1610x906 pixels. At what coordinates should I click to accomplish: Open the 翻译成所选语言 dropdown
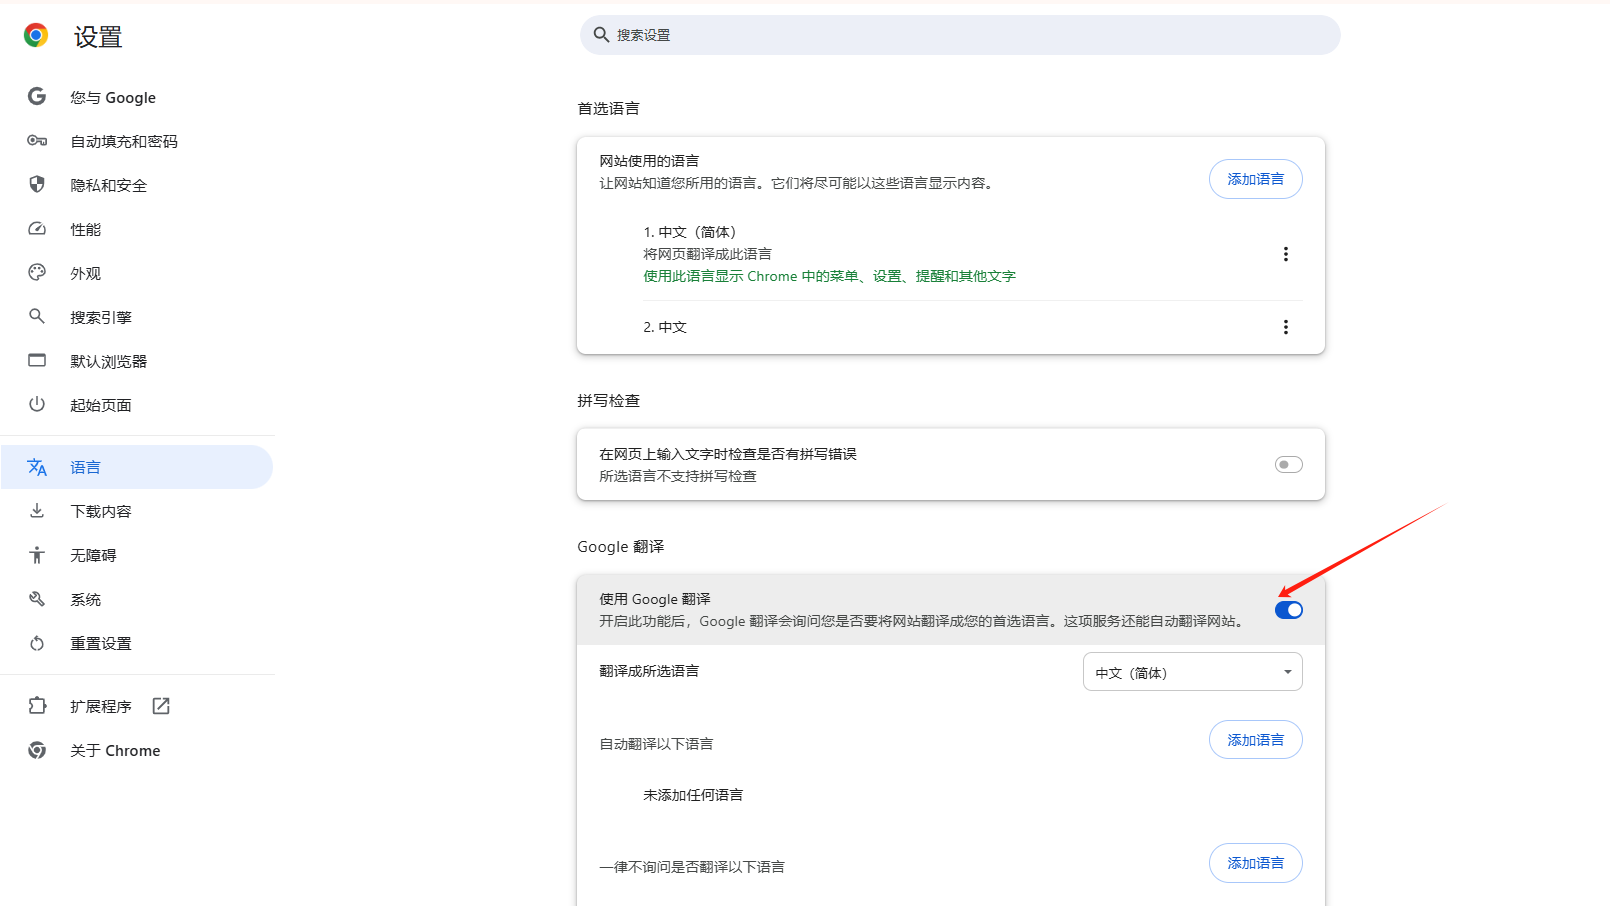[1193, 672]
